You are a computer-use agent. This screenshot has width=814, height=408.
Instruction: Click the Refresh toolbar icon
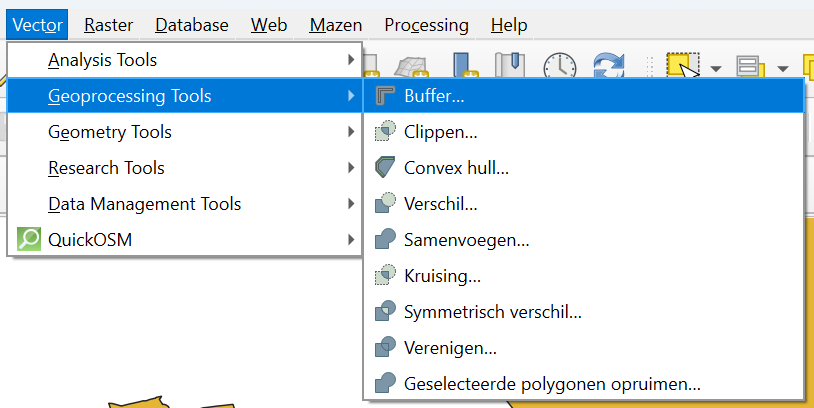609,68
